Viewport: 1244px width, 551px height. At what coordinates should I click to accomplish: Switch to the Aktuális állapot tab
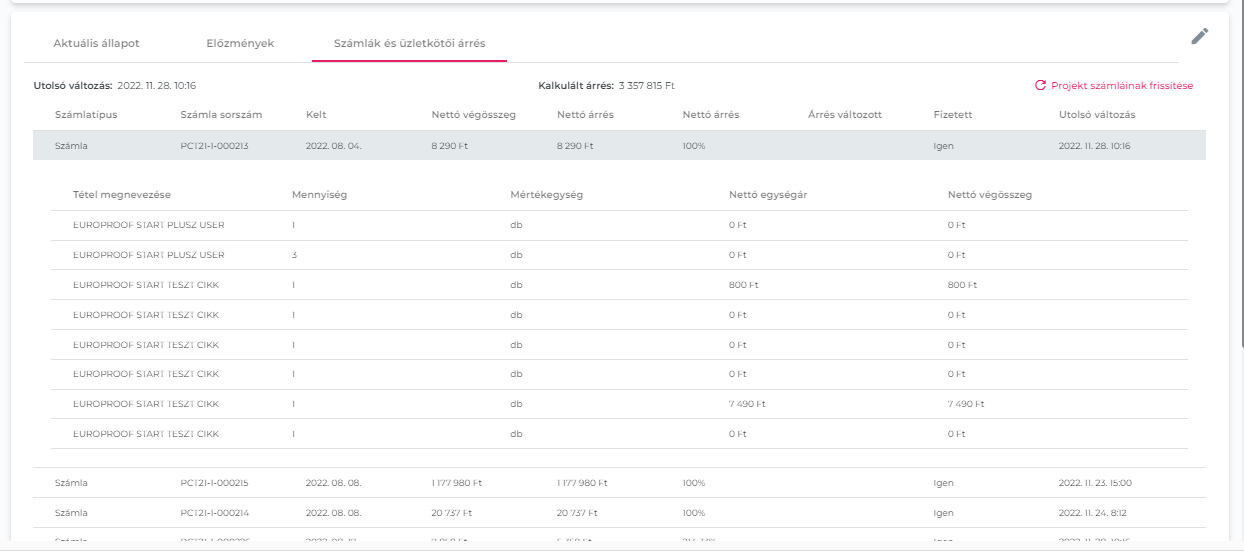(96, 44)
